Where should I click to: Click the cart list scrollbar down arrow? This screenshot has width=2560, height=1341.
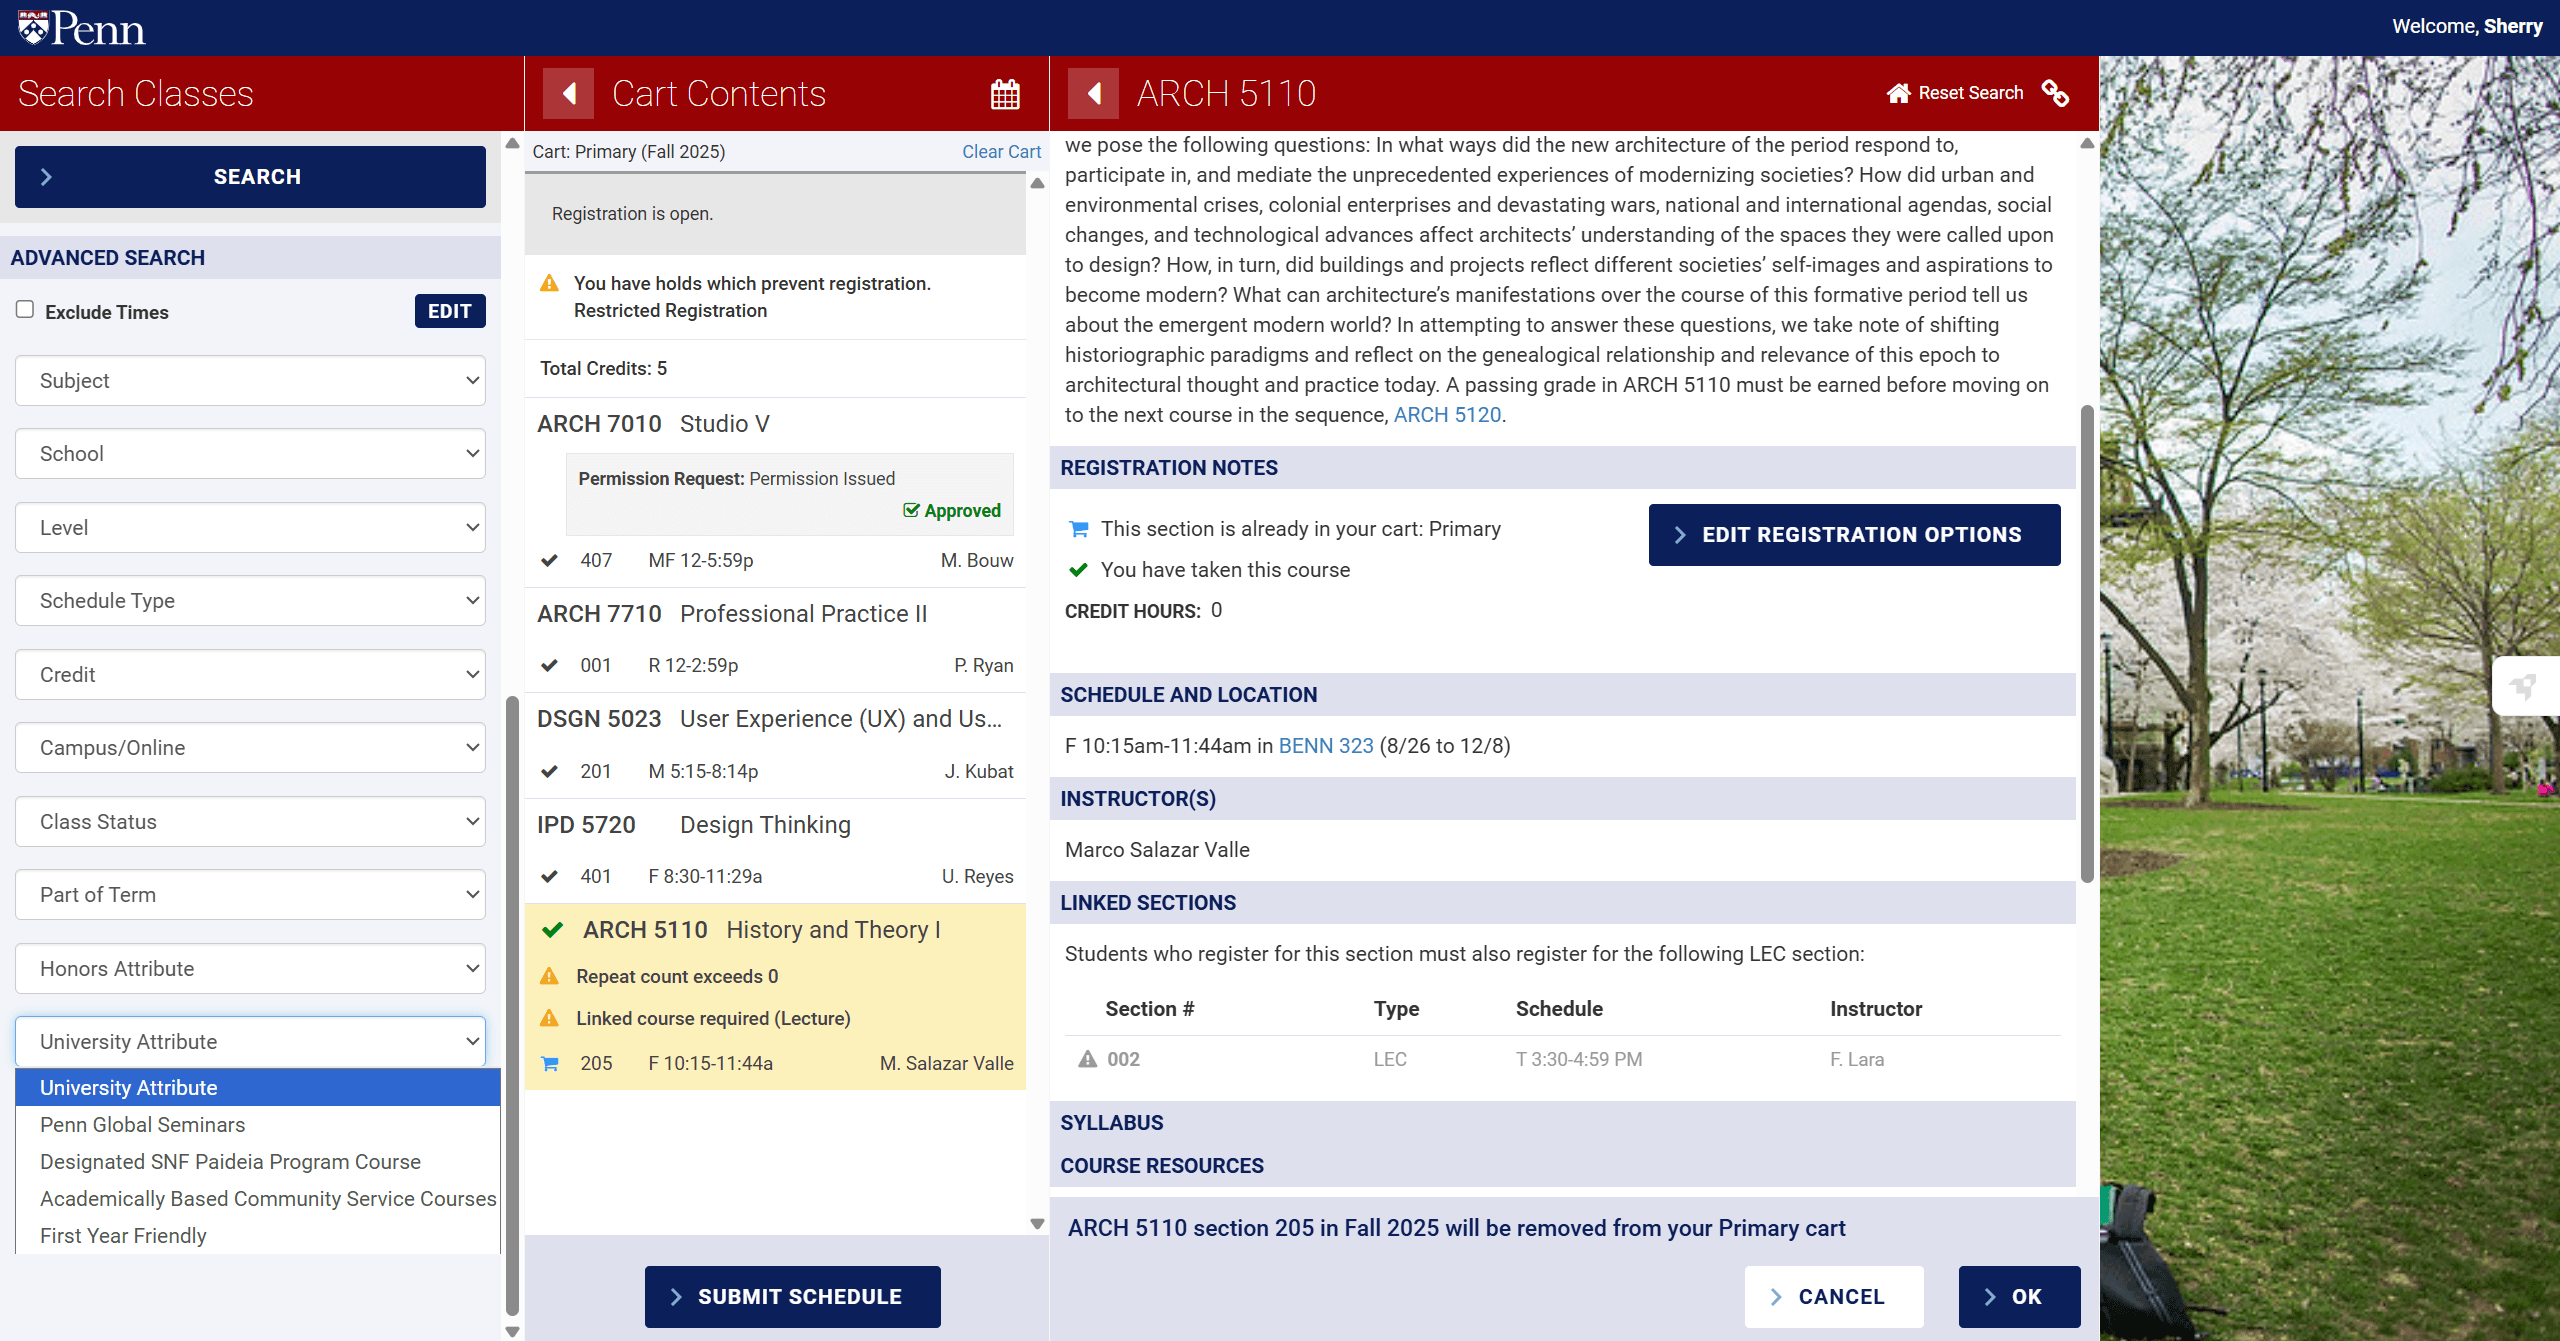point(1037,1224)
